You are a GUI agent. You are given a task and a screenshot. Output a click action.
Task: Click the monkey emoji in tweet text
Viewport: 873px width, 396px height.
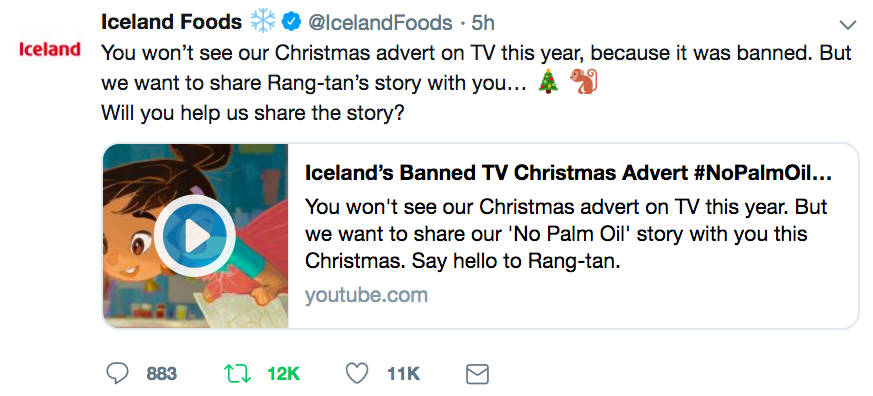583,81
